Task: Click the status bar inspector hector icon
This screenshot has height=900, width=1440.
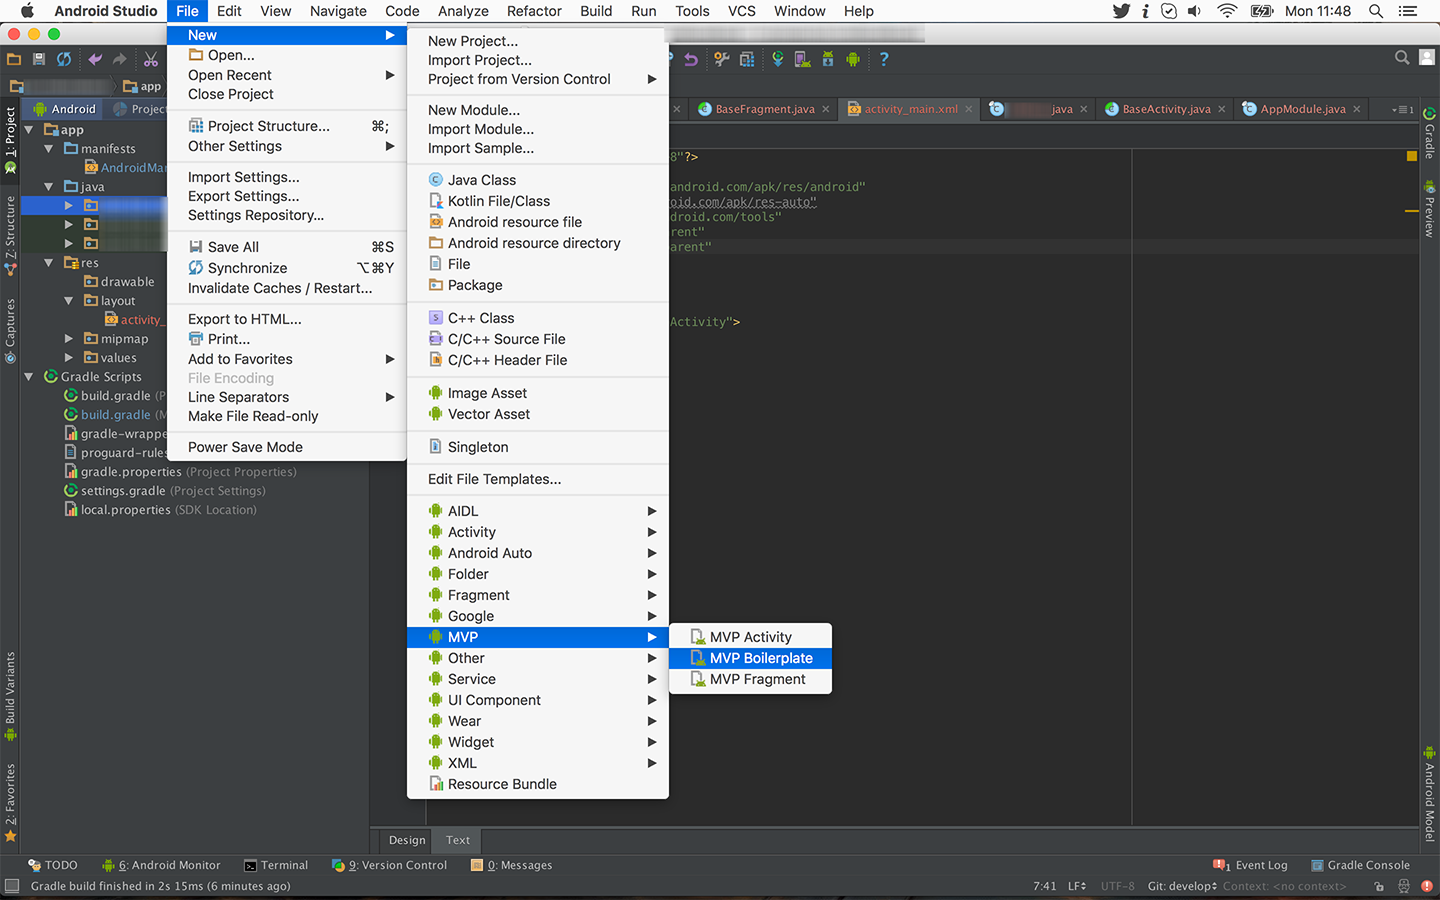Action: pyautogui.click(x=1404, y=886)
